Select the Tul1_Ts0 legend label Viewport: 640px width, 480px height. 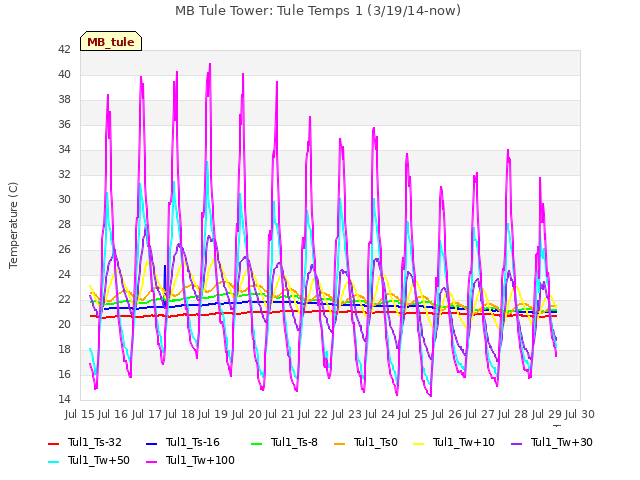376,442
